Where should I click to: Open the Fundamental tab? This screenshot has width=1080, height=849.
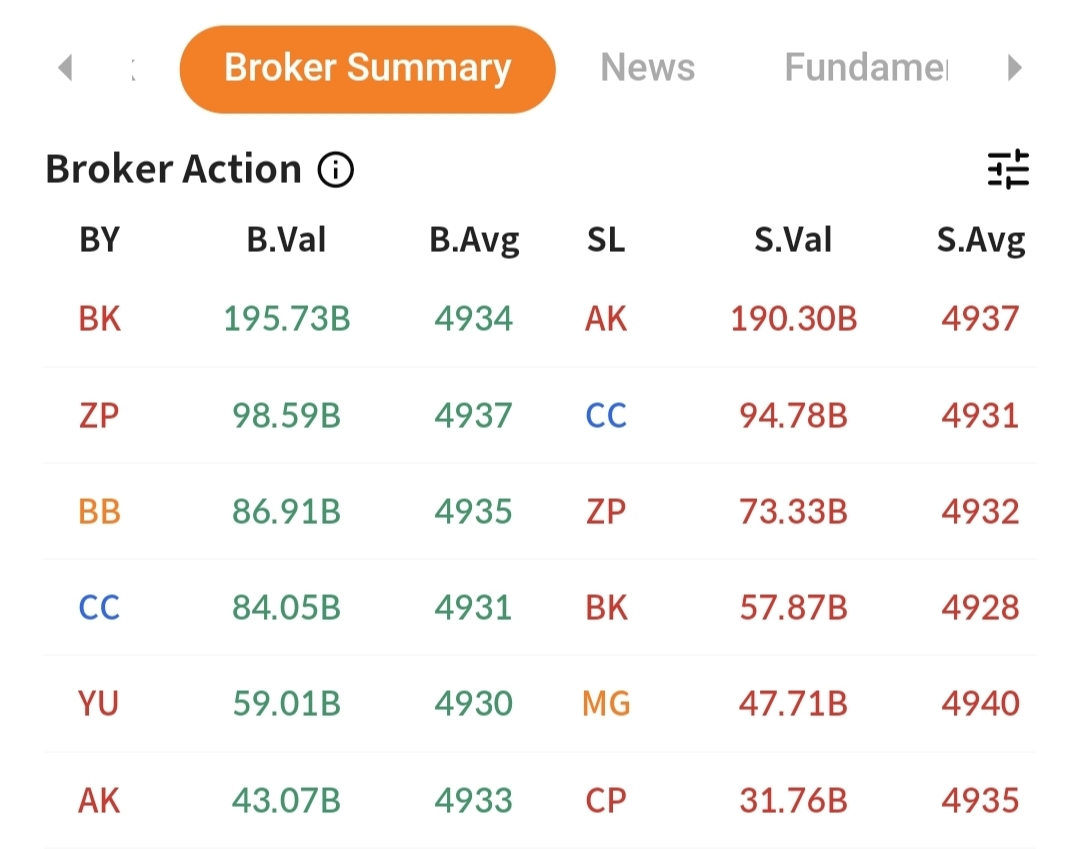click(866, 67)
